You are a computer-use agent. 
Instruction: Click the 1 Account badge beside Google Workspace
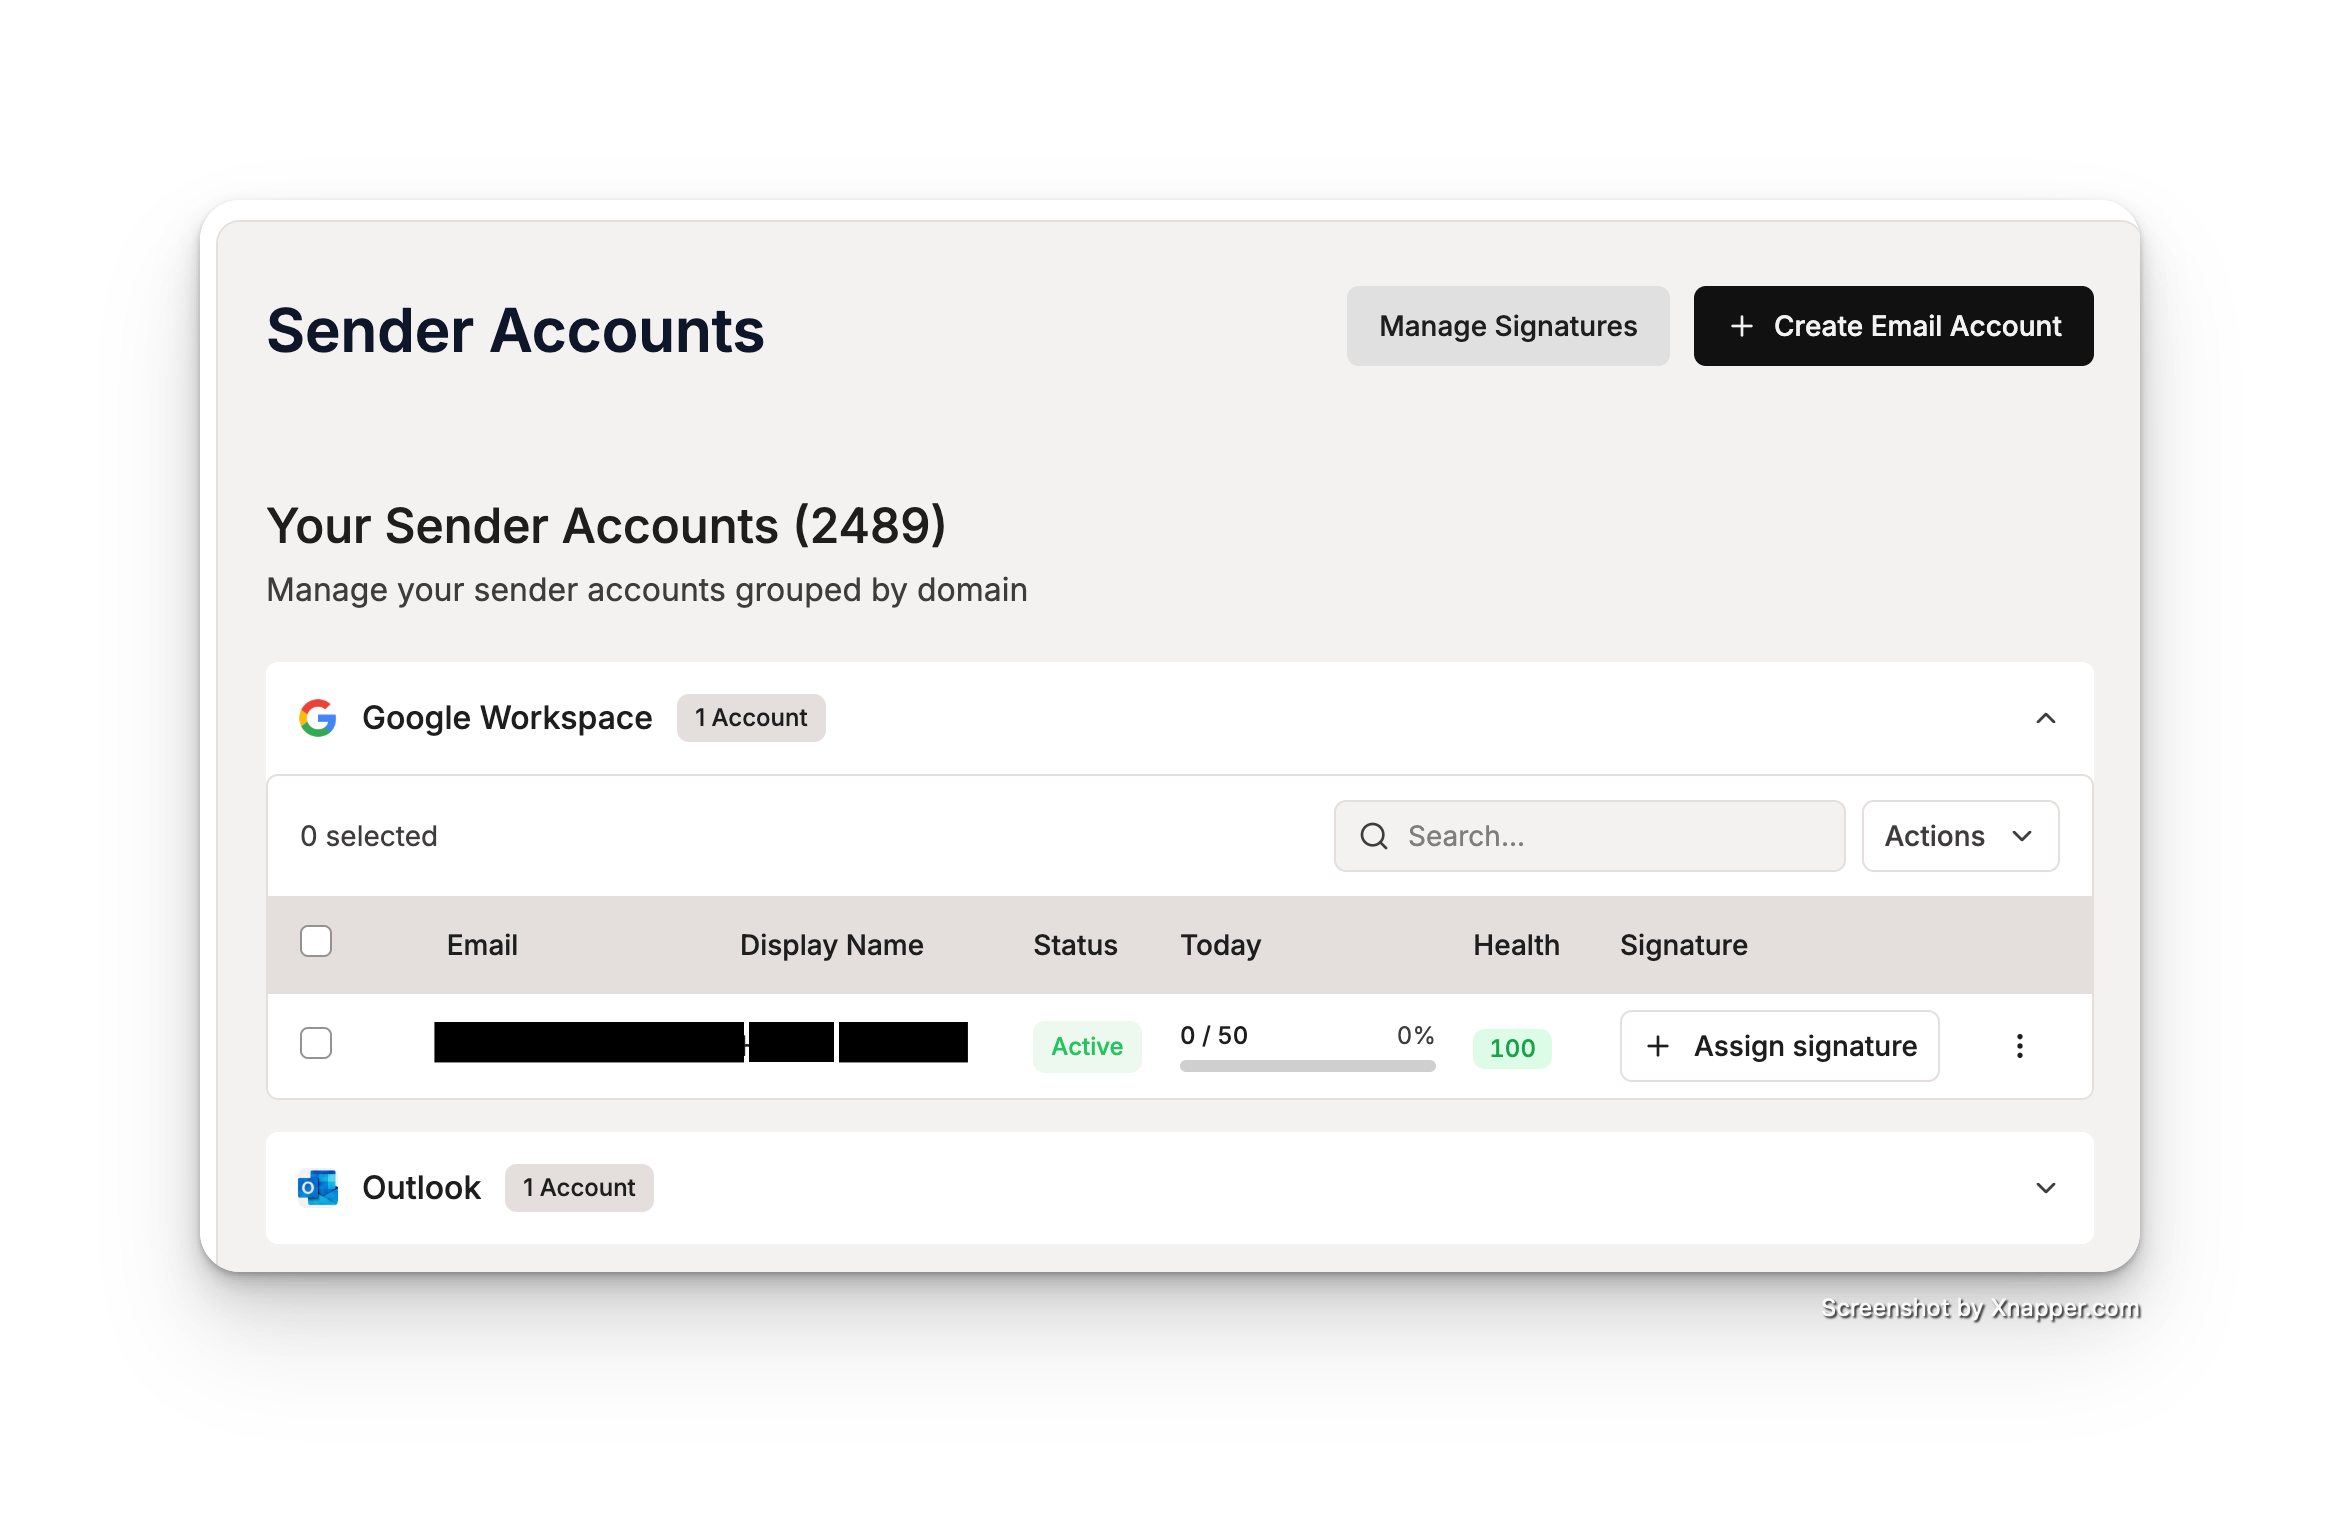[x=751, y=718]
